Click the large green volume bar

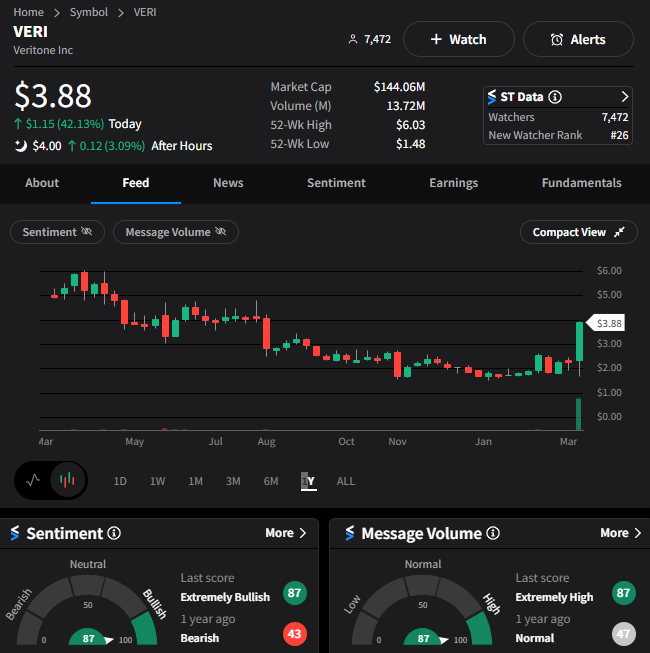[x=578, y=414]
